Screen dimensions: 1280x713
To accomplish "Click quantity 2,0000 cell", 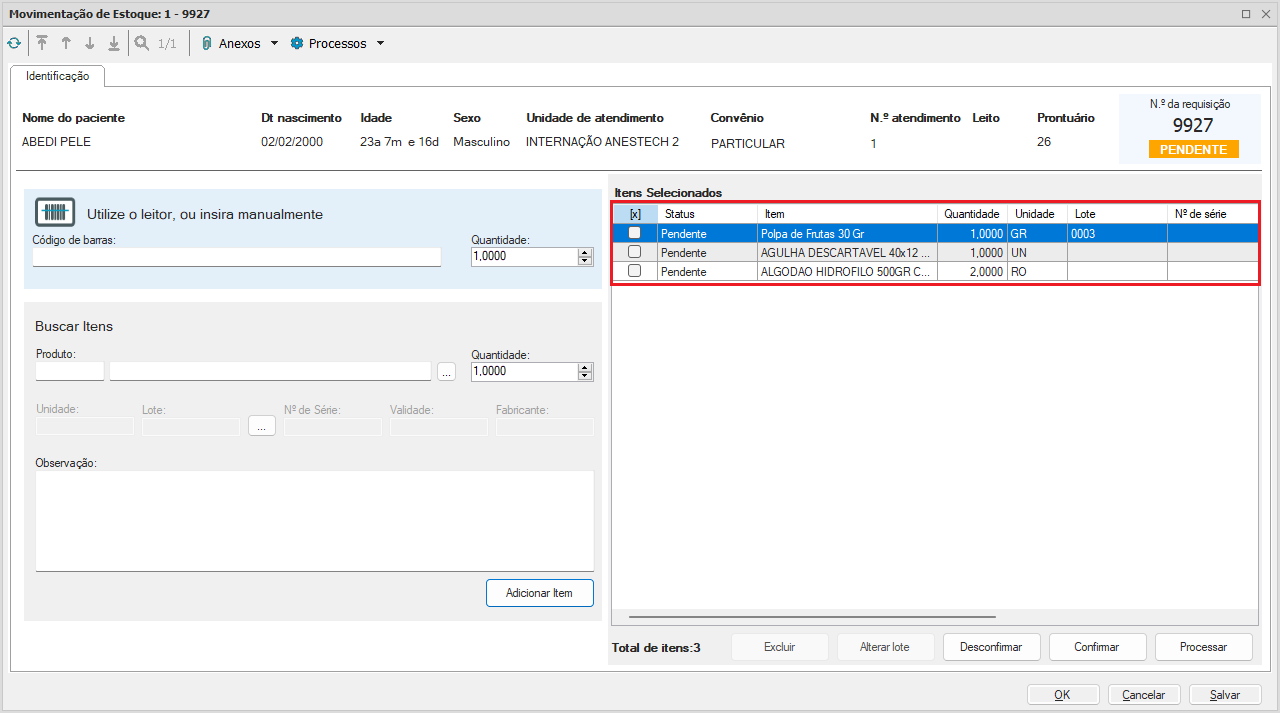I will click(x=972, y=272).
